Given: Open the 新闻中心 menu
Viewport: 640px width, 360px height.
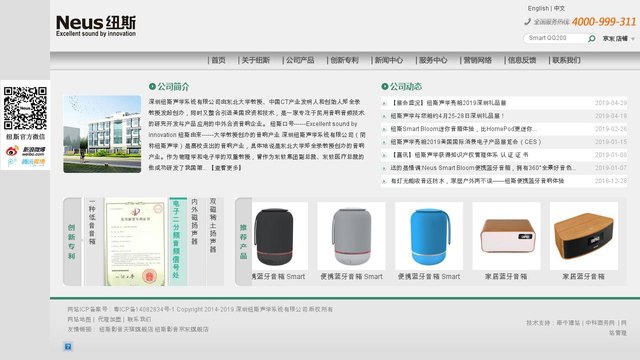Looking at the screenshot, I should [389, 60].
